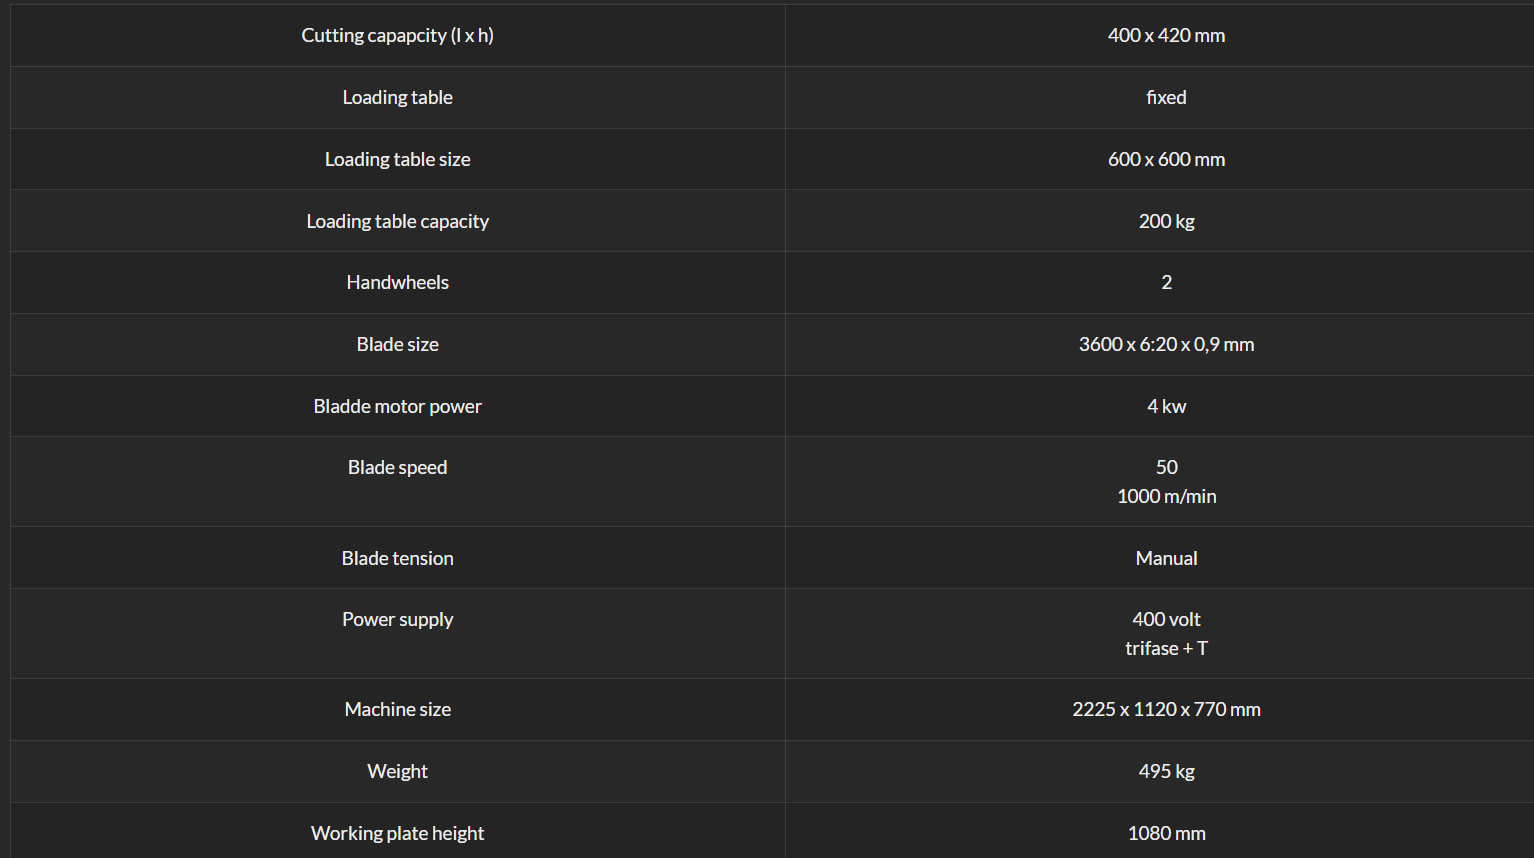The height and width of the screenshot is (858, 1534).
Task: Select the 400 x 420 mm value
Action: 1166,36
